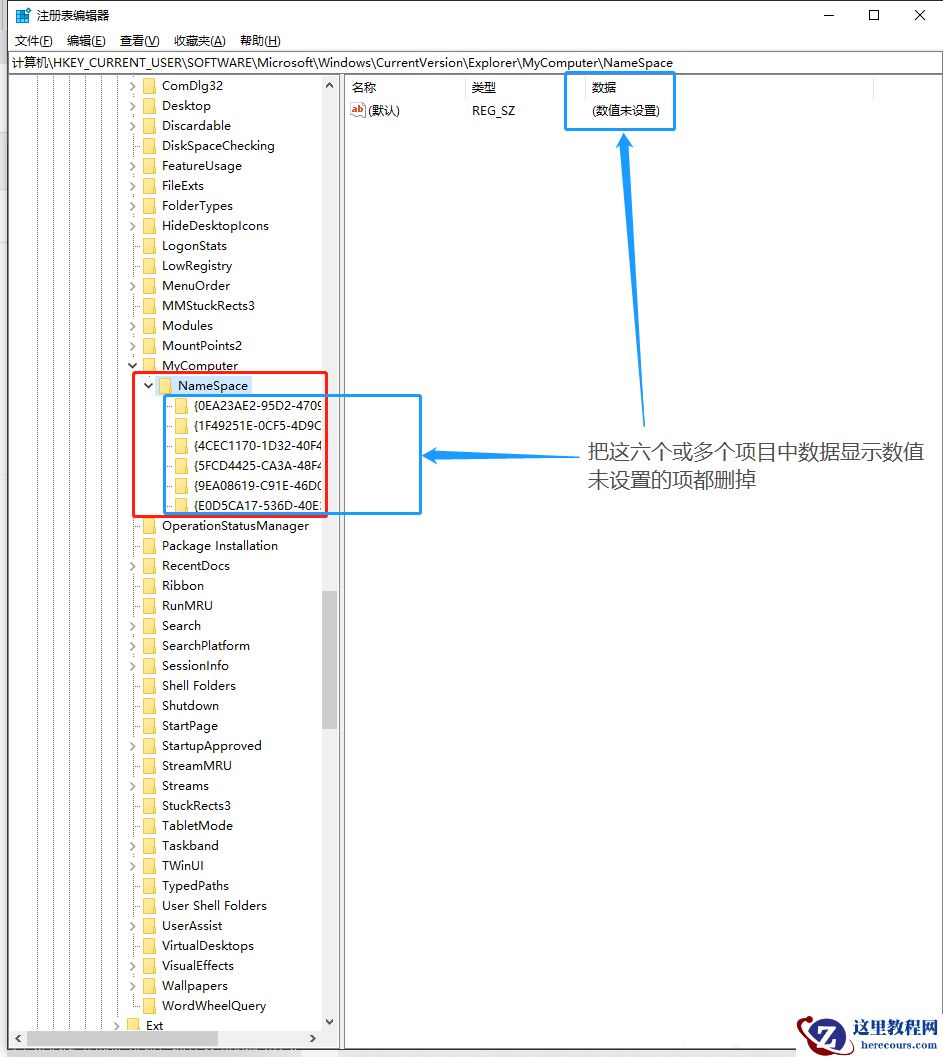Collapse the NameSpace key
This screenshot has height=1057, width=943.
tap(148, 385)
